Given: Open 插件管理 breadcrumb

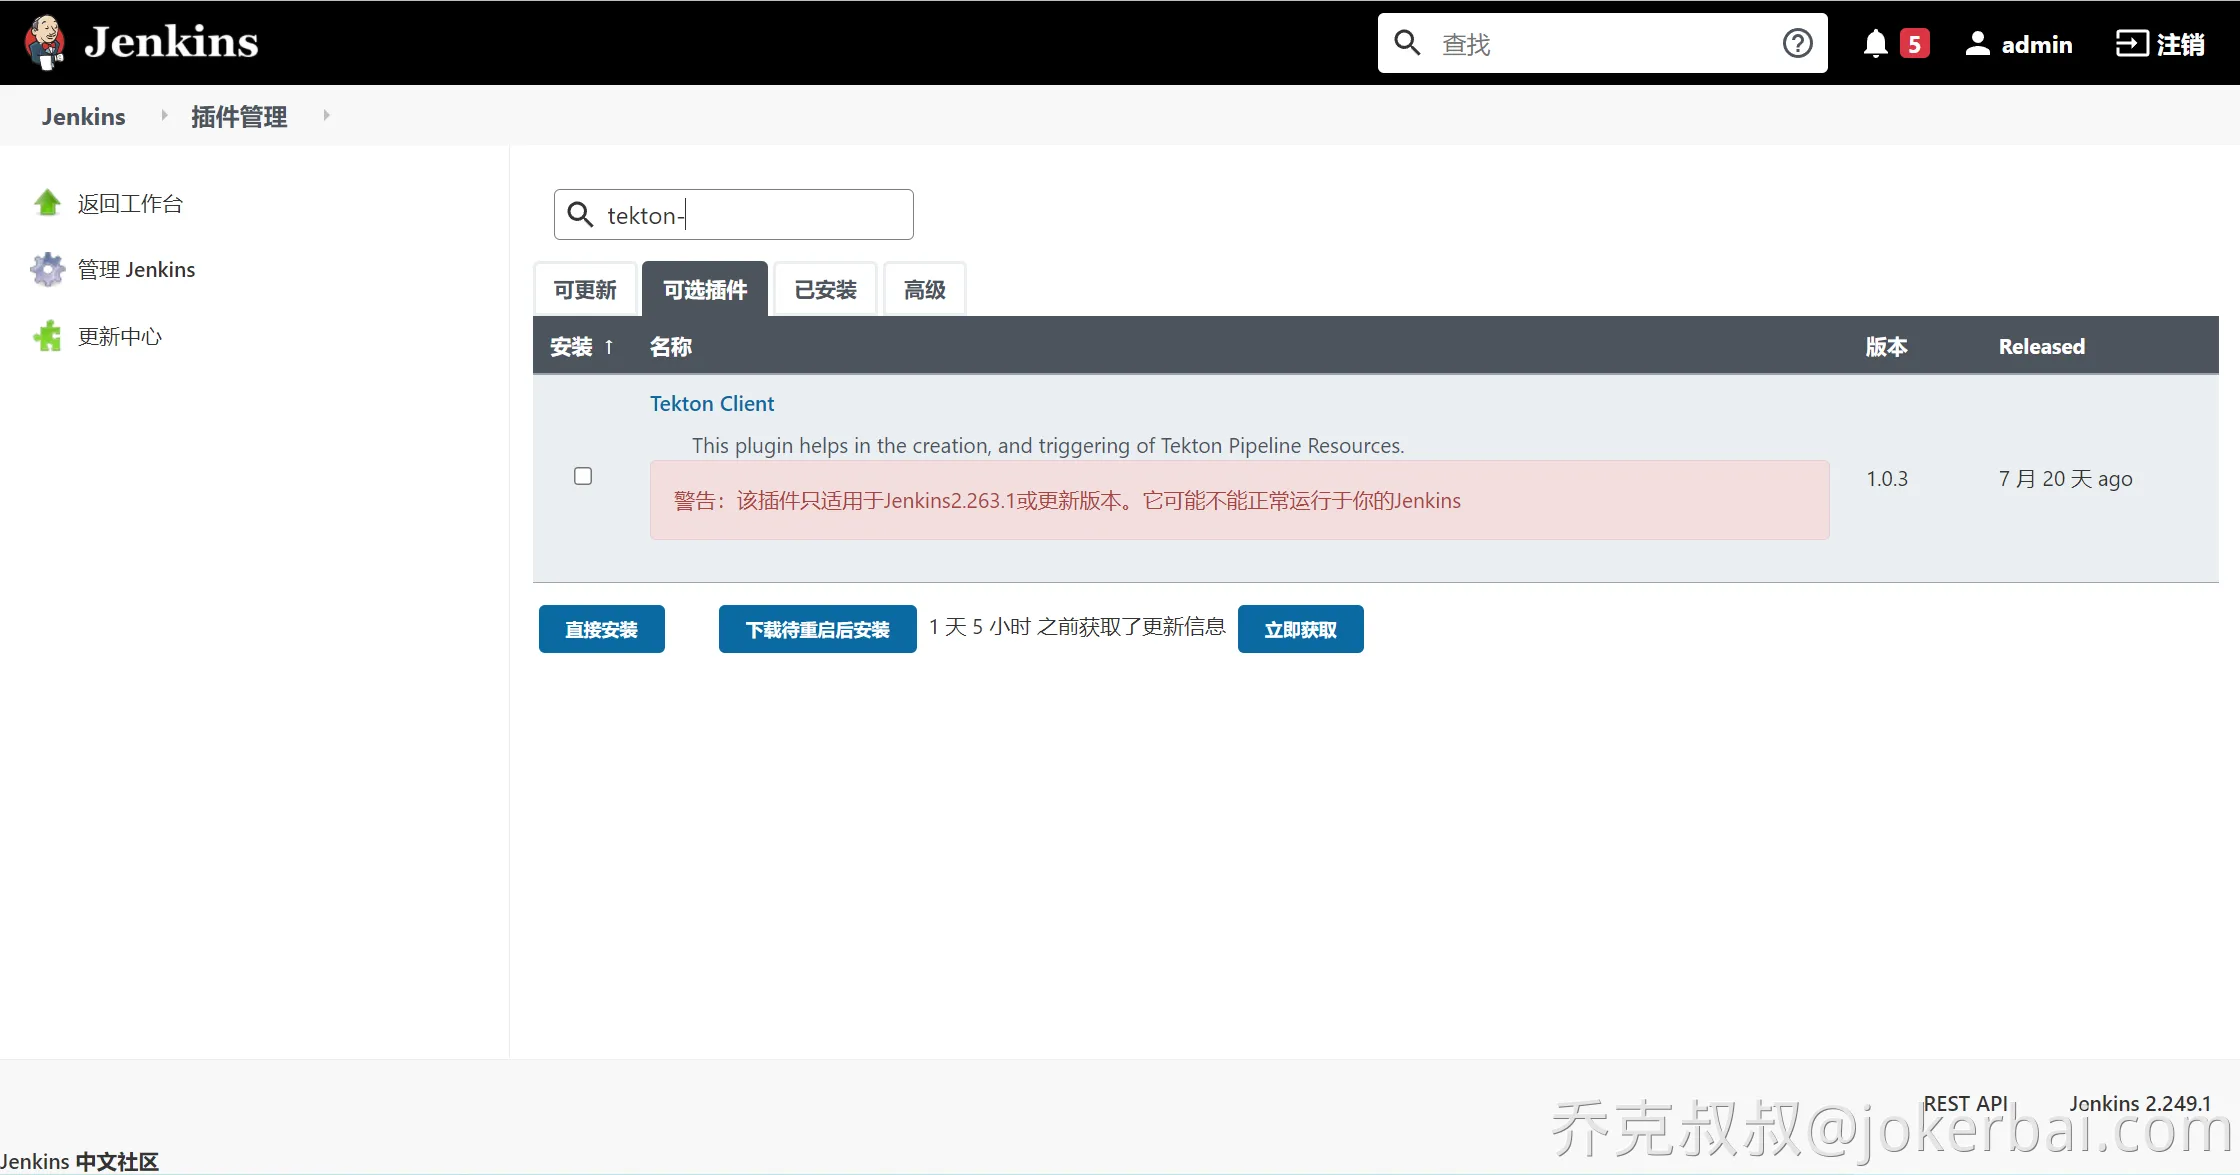Looking at the screenshot, I should pyautogui.click(x=239, y=116).
